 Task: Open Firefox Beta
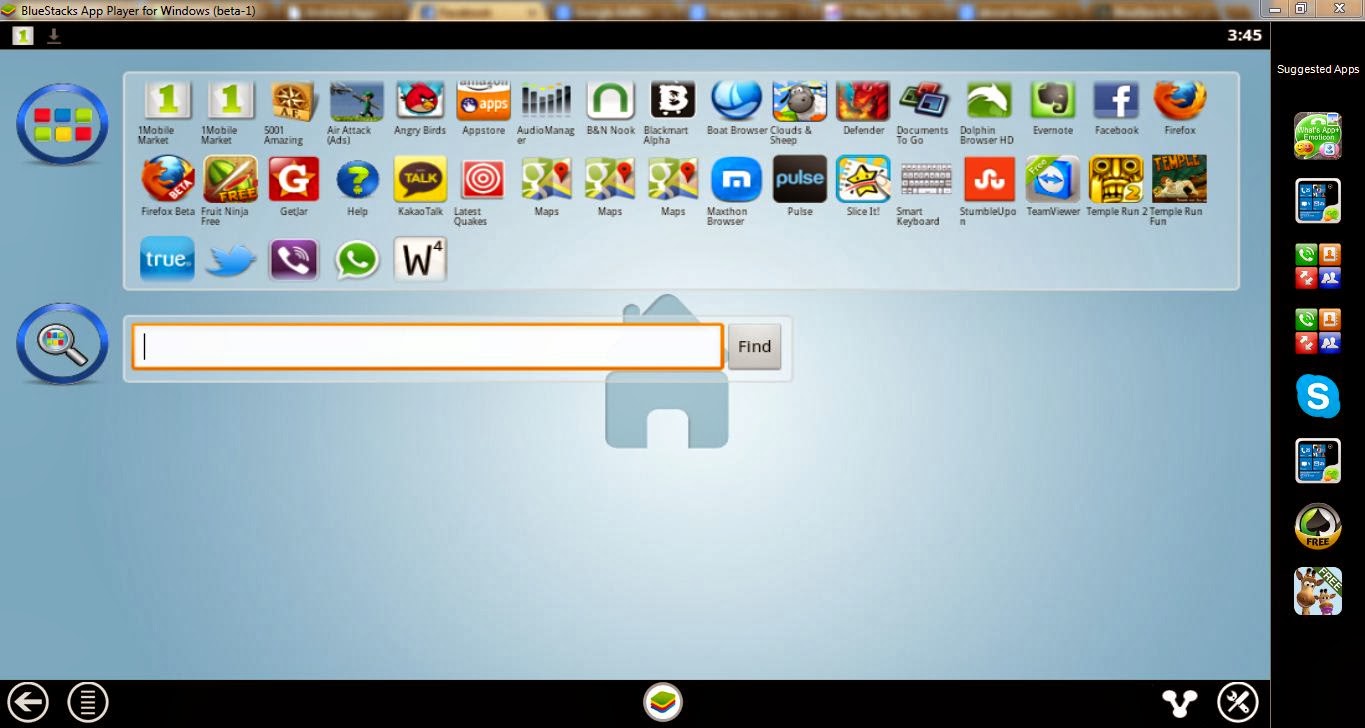[168, 180]
